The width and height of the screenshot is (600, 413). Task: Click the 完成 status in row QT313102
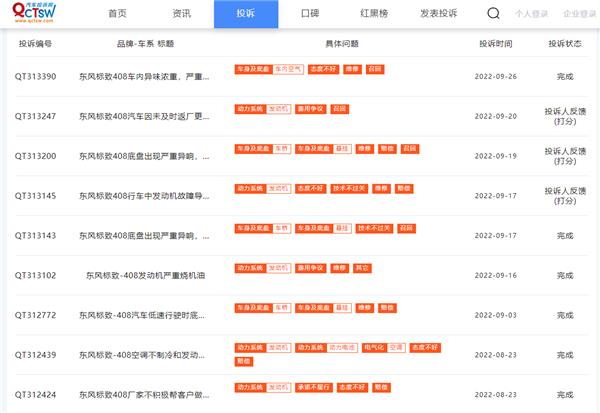pos(565,276)
